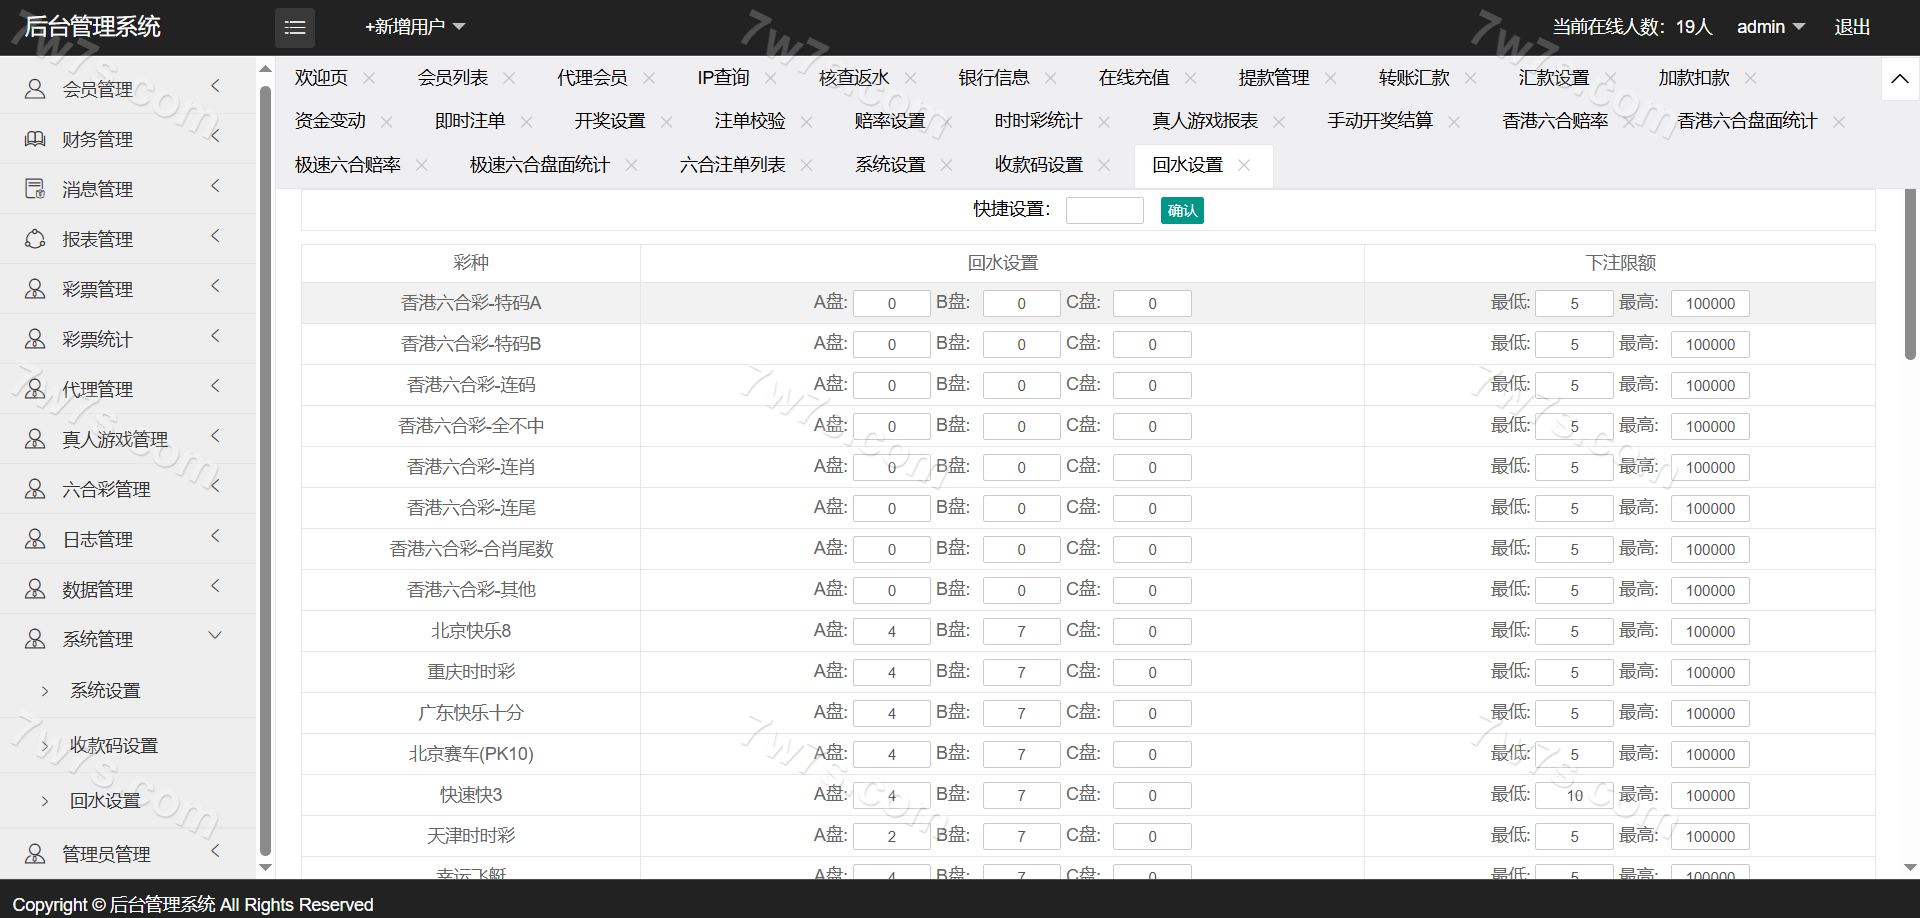This screenshot has height=918, width=1920.
Task: Click the hamburger menu toggle icon
Action: pyautogui.click(x=295, y=28)
